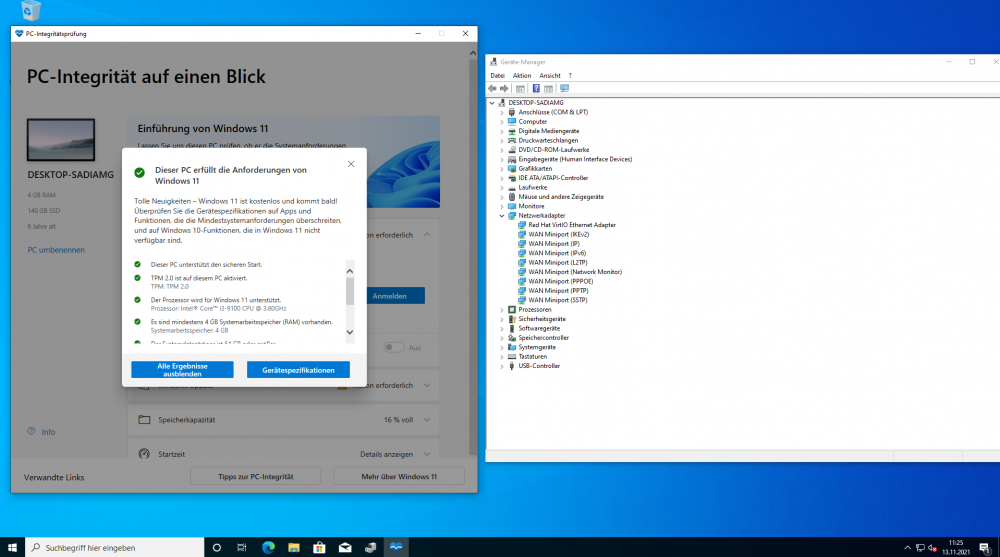This screenshot has width=1000, height=557.
Task: Select the Druckwarteschlangen printer icon
Action: [x=511, y=140]
